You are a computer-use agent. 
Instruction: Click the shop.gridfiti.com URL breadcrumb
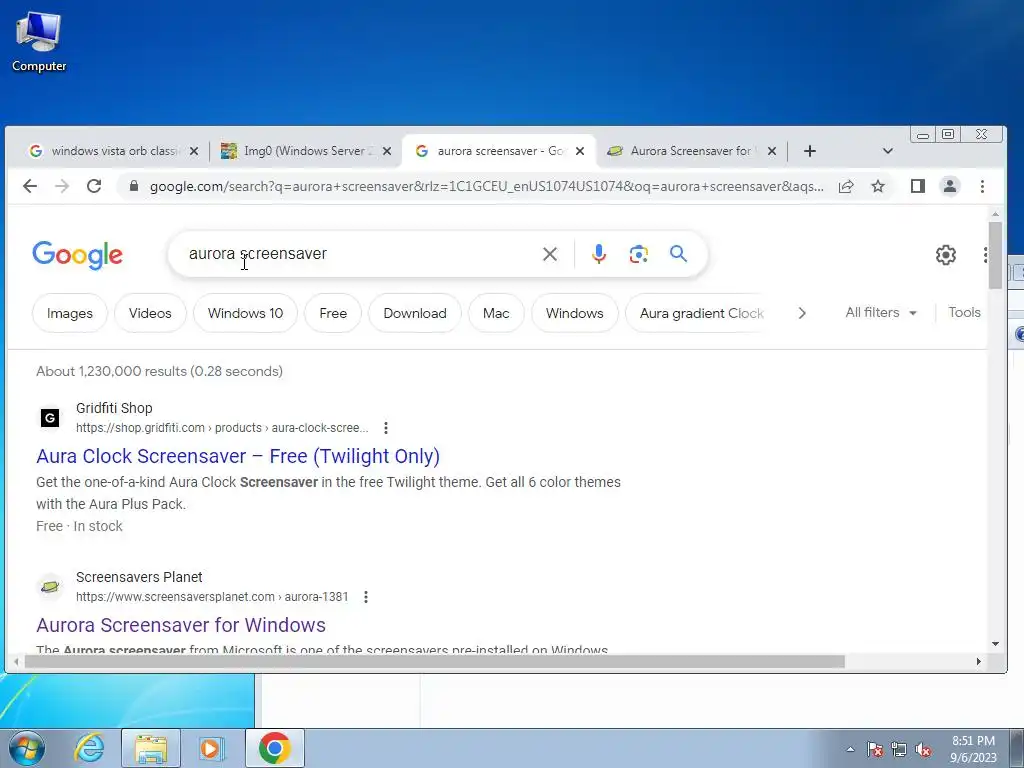(x=222, y=428)
